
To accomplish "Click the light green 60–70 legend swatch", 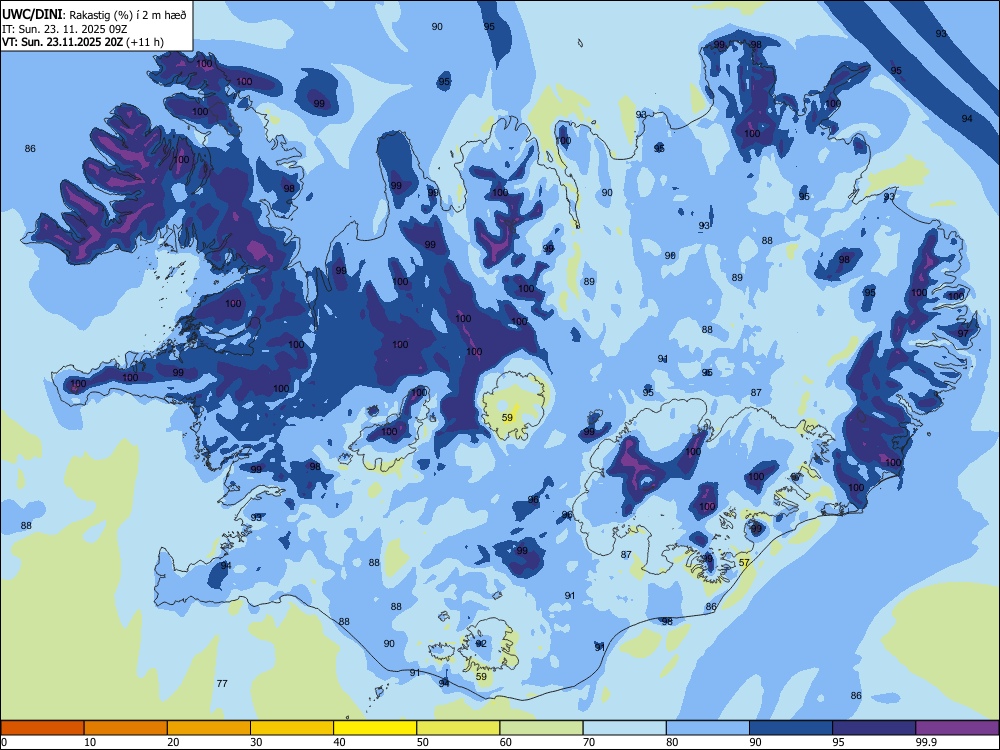I will (541, 728).
